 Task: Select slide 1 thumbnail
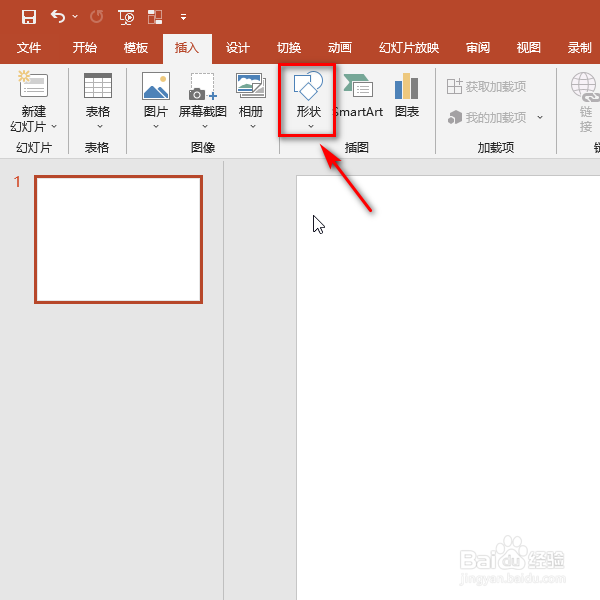[x=118, y=240]
